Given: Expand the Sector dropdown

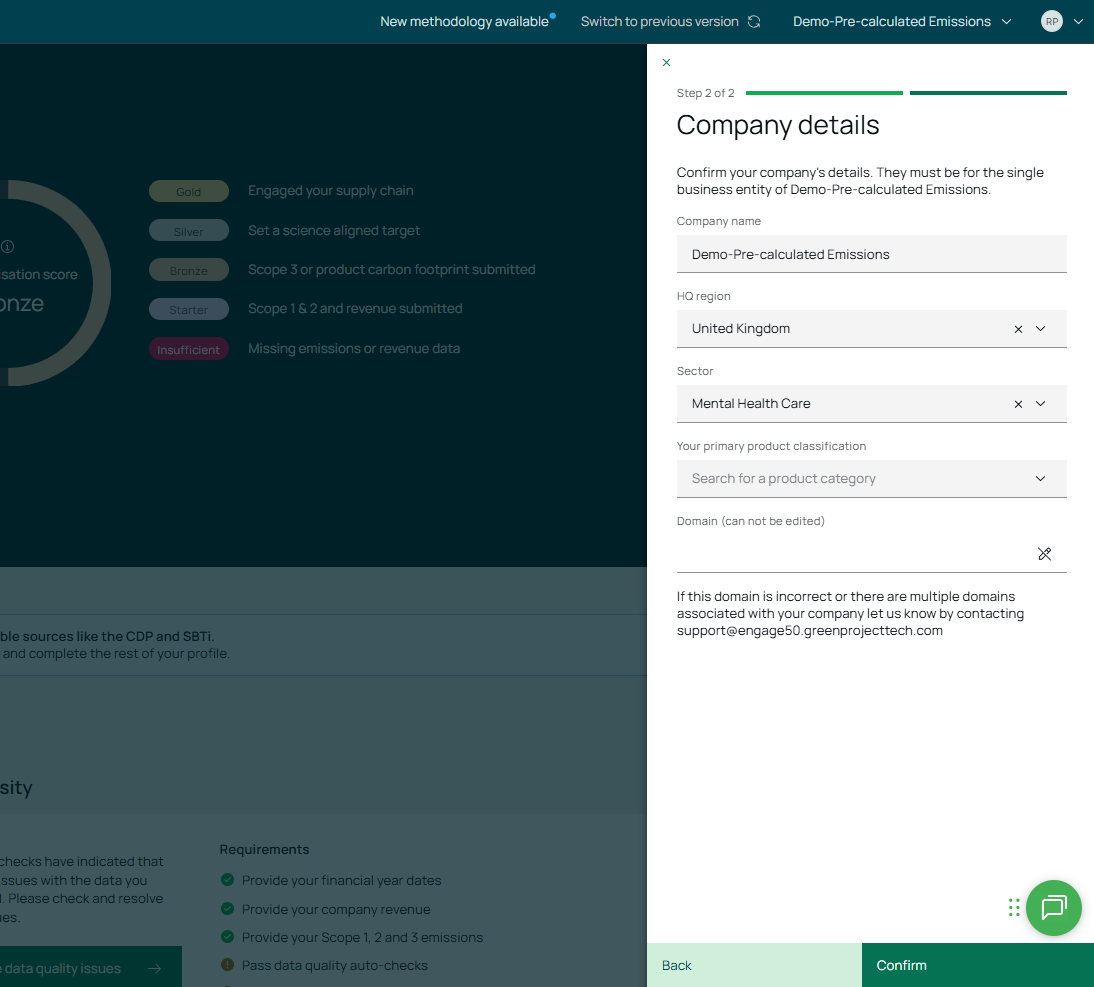Looking at the screenshot, I should 1040,404.
